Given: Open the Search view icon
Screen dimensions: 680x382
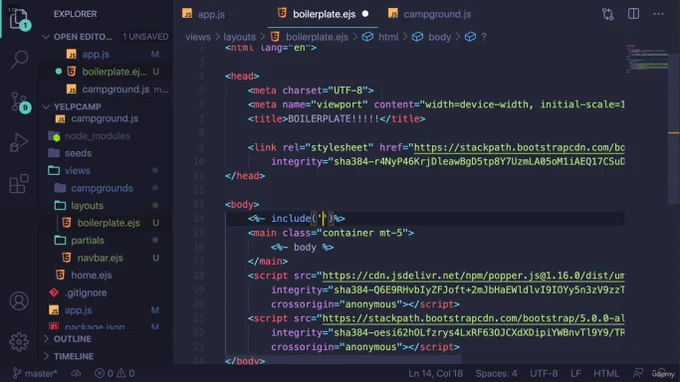Looking at the screenshot, I should click(19, 59).
